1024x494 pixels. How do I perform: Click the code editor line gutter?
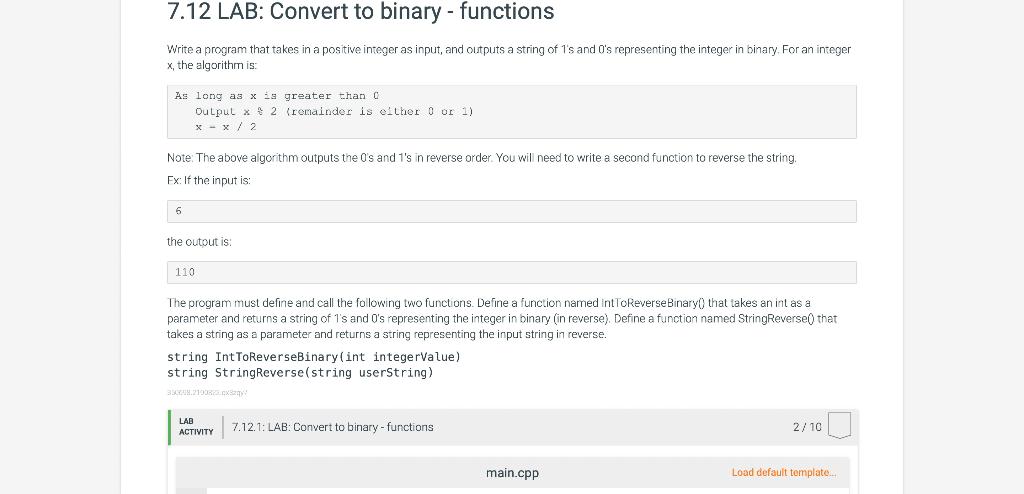191,491
